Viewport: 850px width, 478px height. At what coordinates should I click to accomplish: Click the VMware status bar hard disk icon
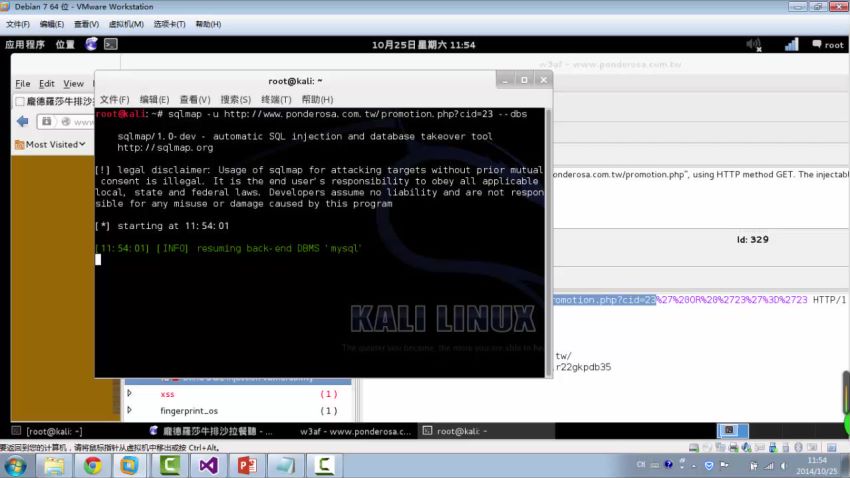click(x=693, y=447)
